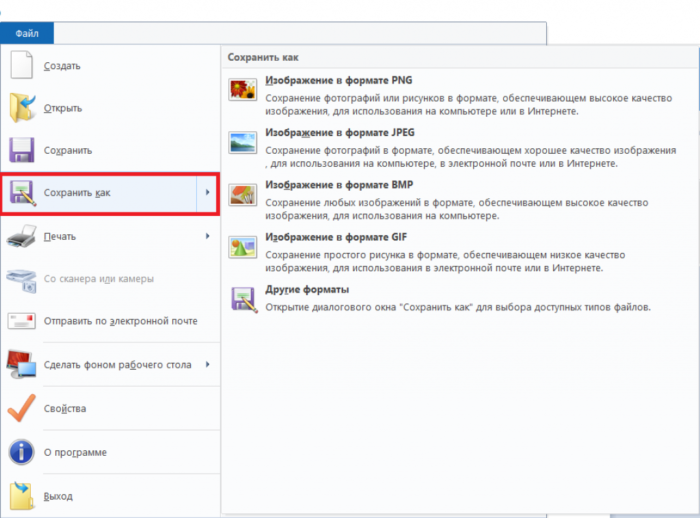Click the JPEG format image icon
Viewport: 700px width, 518px height.
242,141
